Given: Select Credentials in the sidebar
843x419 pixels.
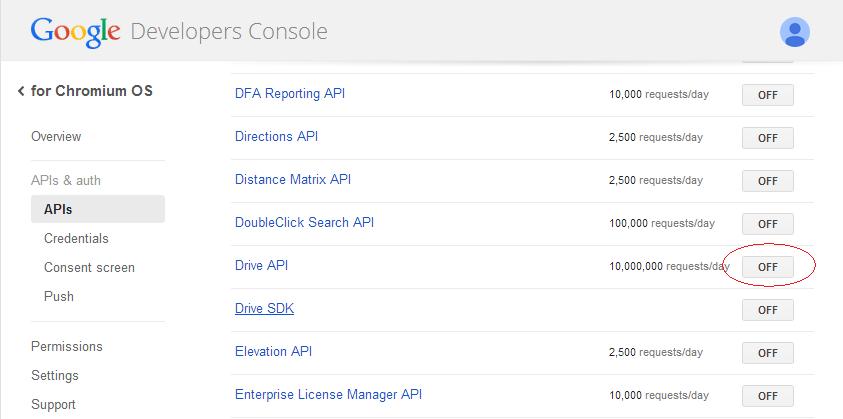Looking at the screenshot, I should [x=76, y=239].
